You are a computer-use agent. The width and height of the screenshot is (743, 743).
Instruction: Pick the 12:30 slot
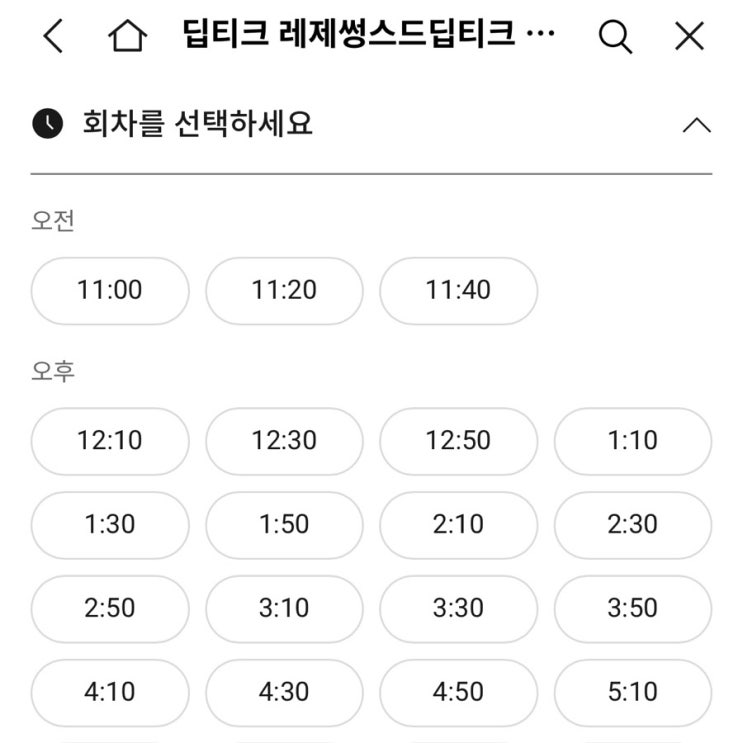[x=284, y=441]
